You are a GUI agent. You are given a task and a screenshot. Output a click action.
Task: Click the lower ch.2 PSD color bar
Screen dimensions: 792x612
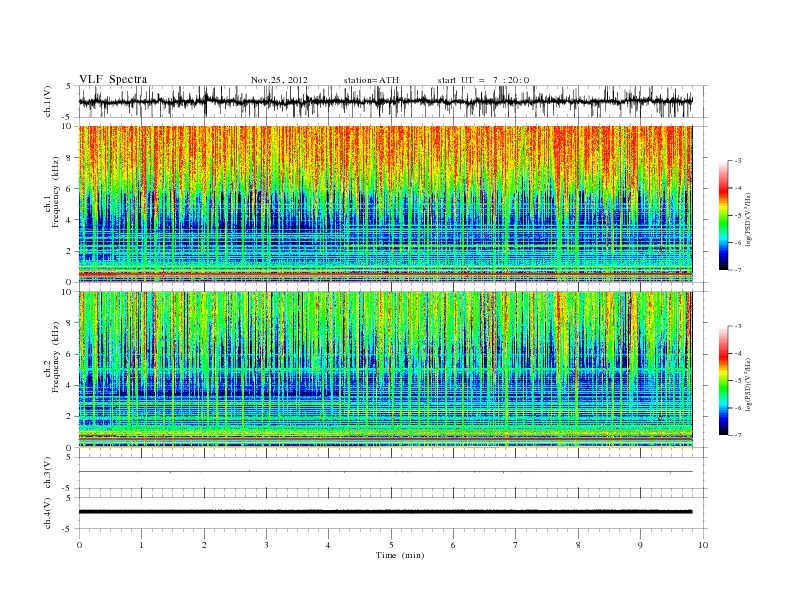(723, 381)
